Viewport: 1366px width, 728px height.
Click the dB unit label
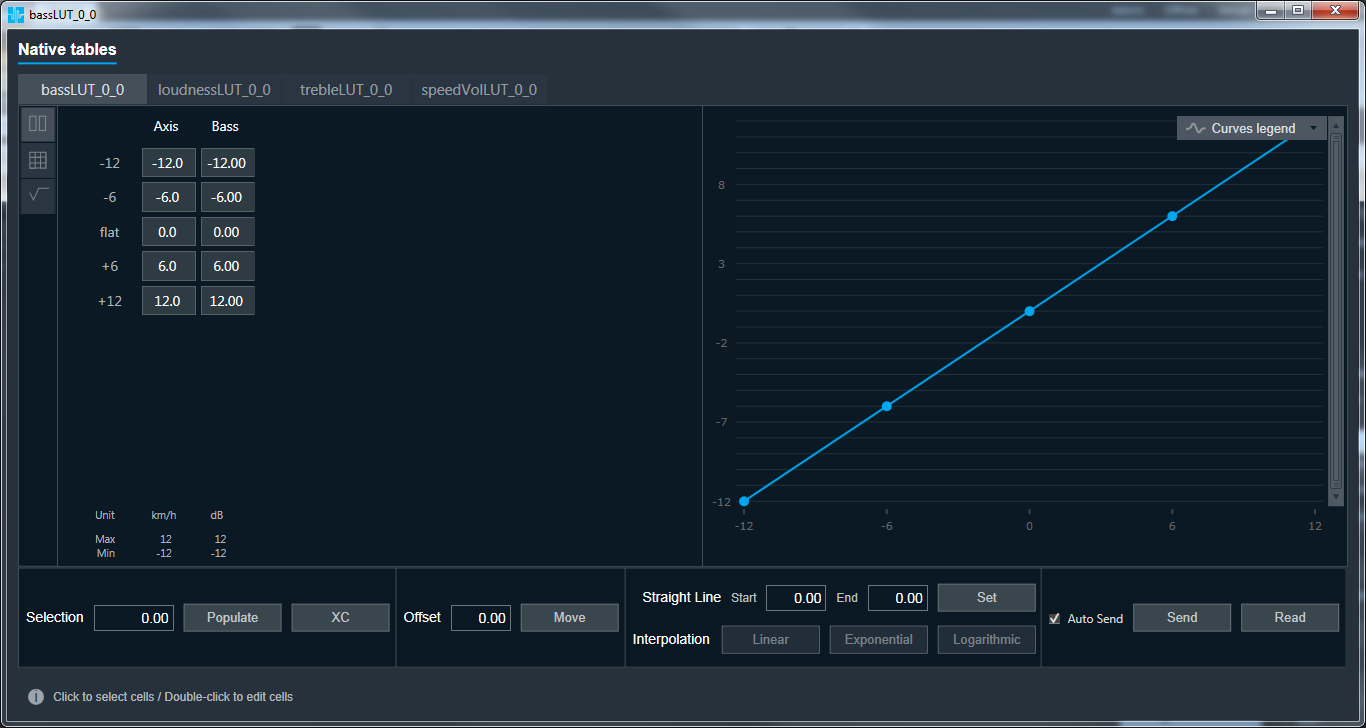click(217, 516)
